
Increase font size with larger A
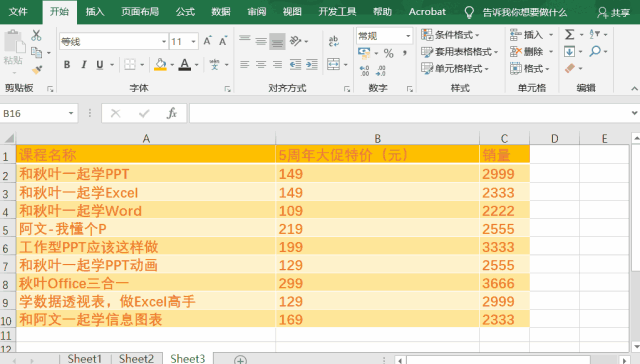[207, 41]
